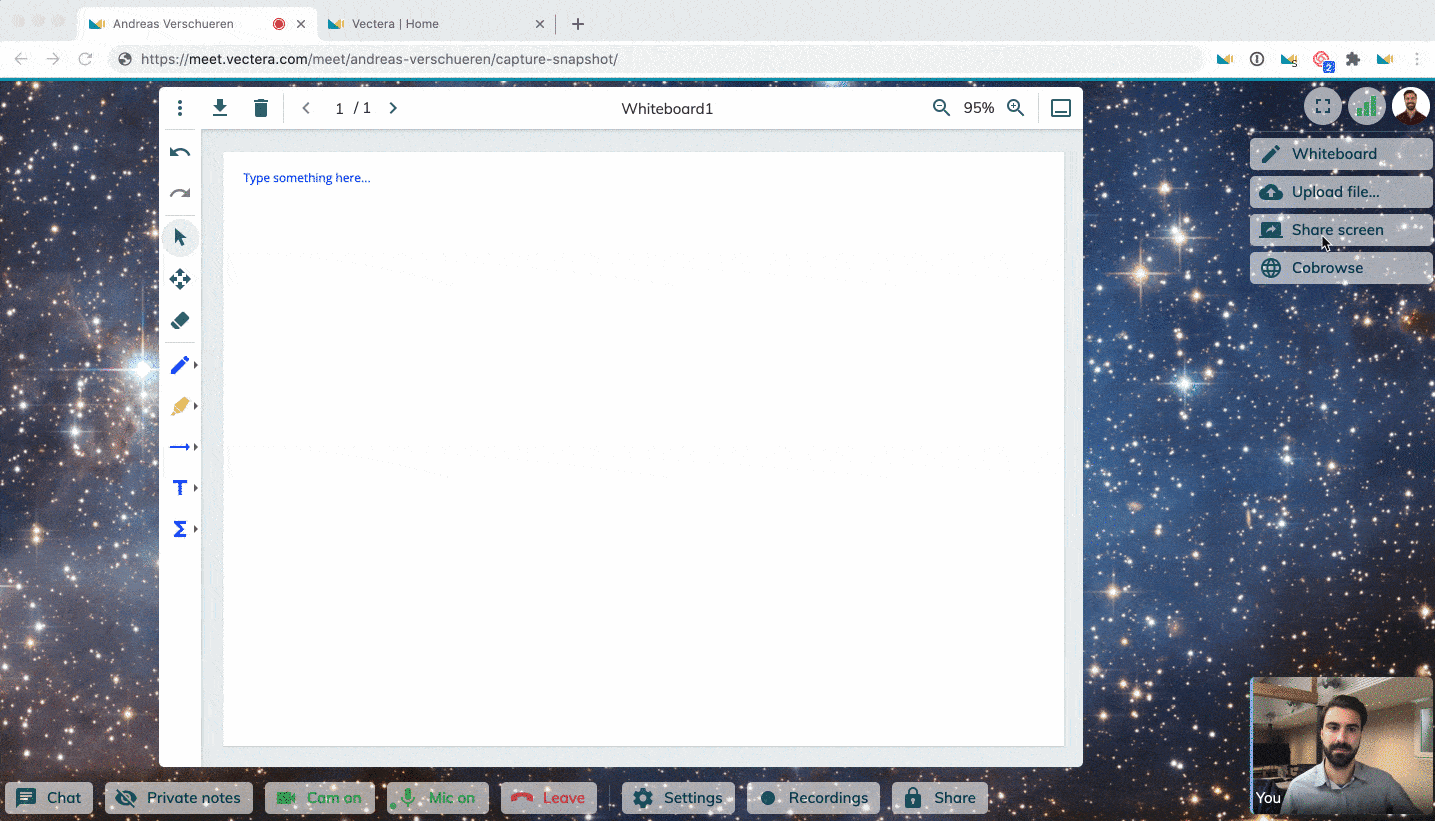
Task: Zoom in the whiteboard
Action: coord(1016,108)
